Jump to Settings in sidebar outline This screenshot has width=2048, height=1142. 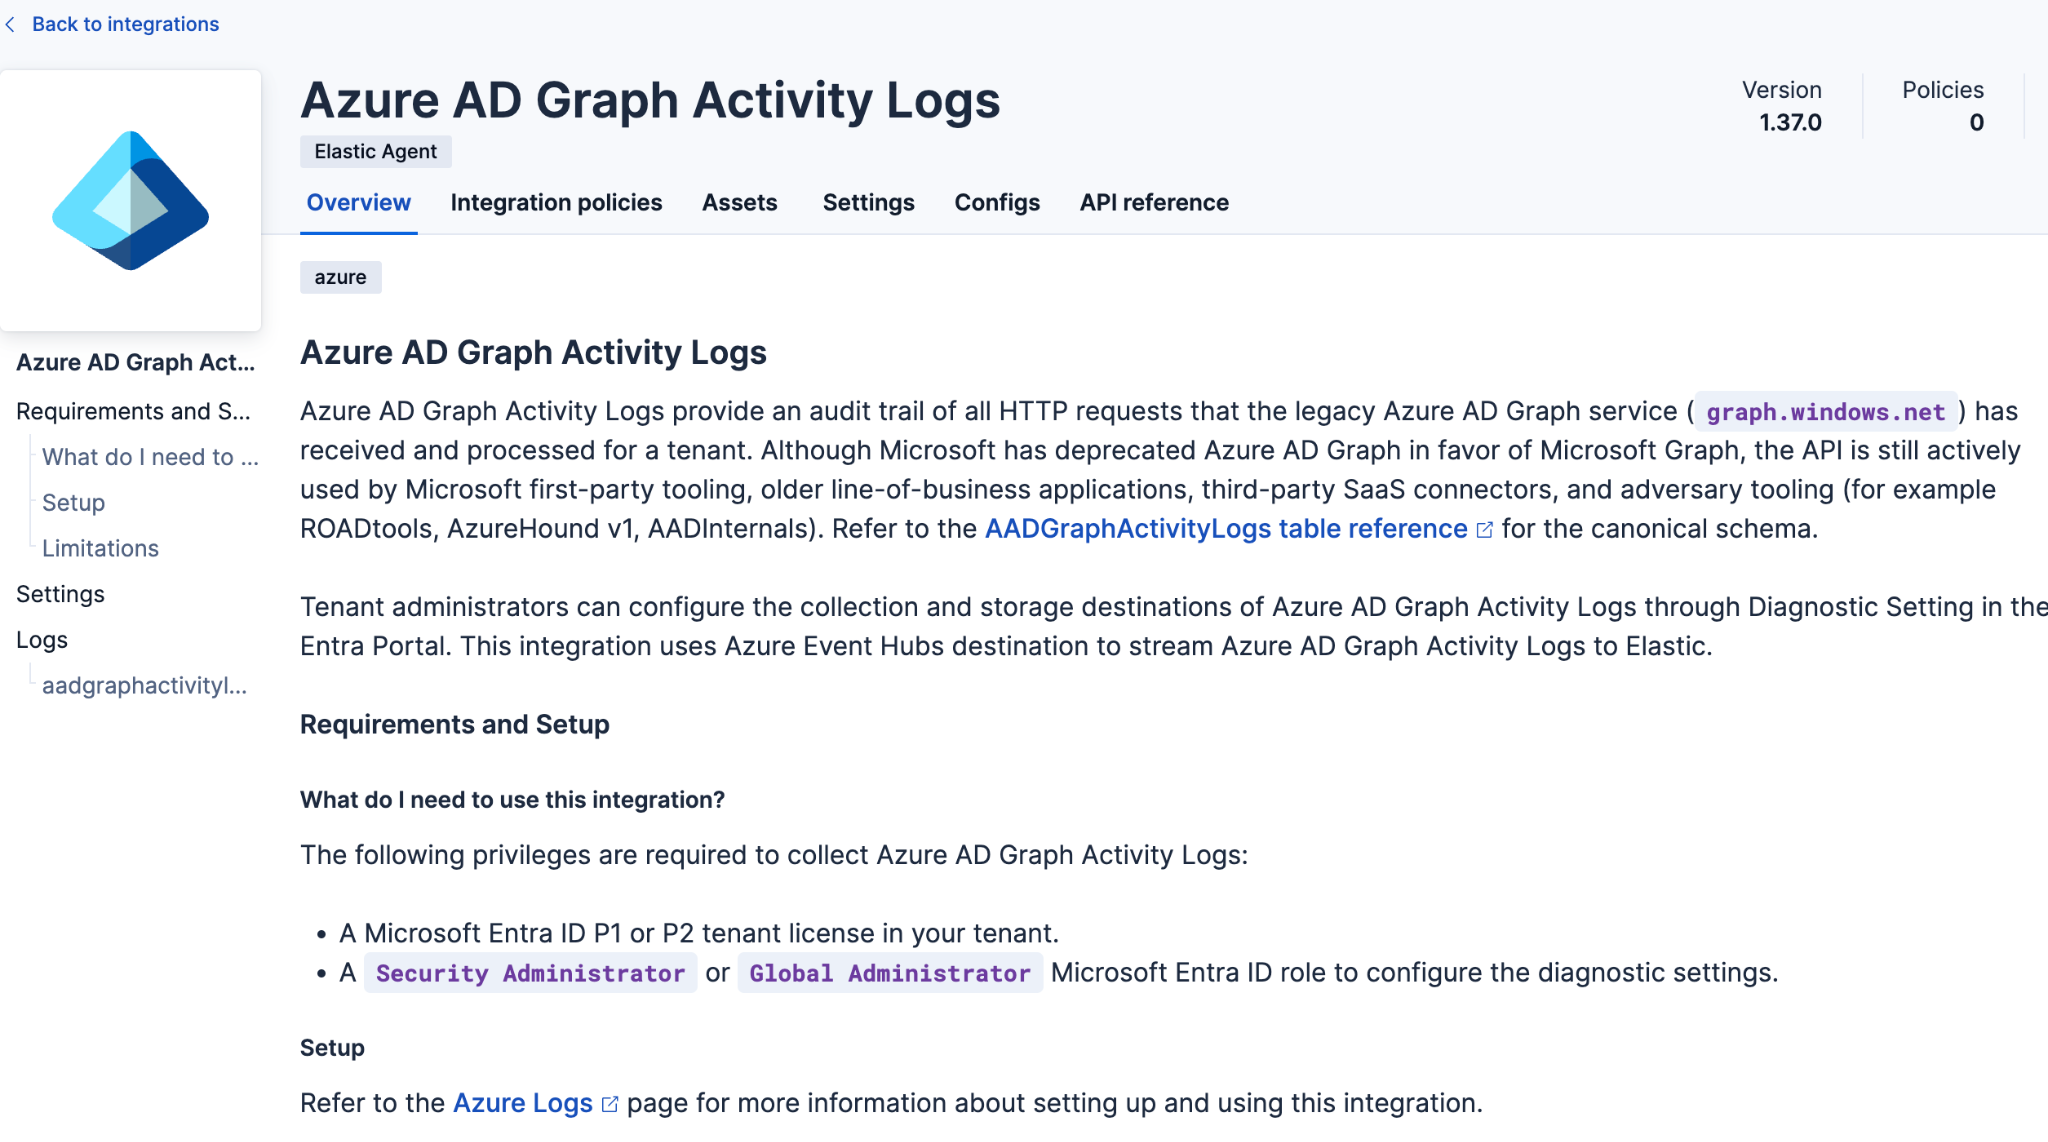click(x=60, y=595)
